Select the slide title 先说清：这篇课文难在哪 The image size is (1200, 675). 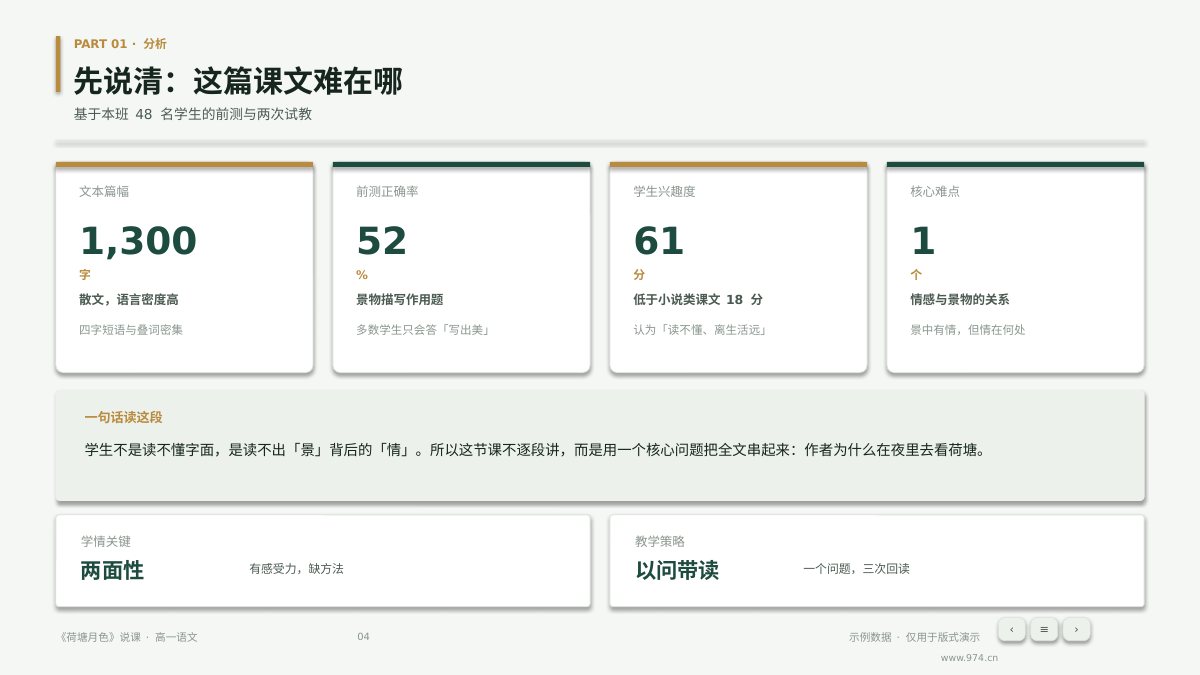[238, 81]
